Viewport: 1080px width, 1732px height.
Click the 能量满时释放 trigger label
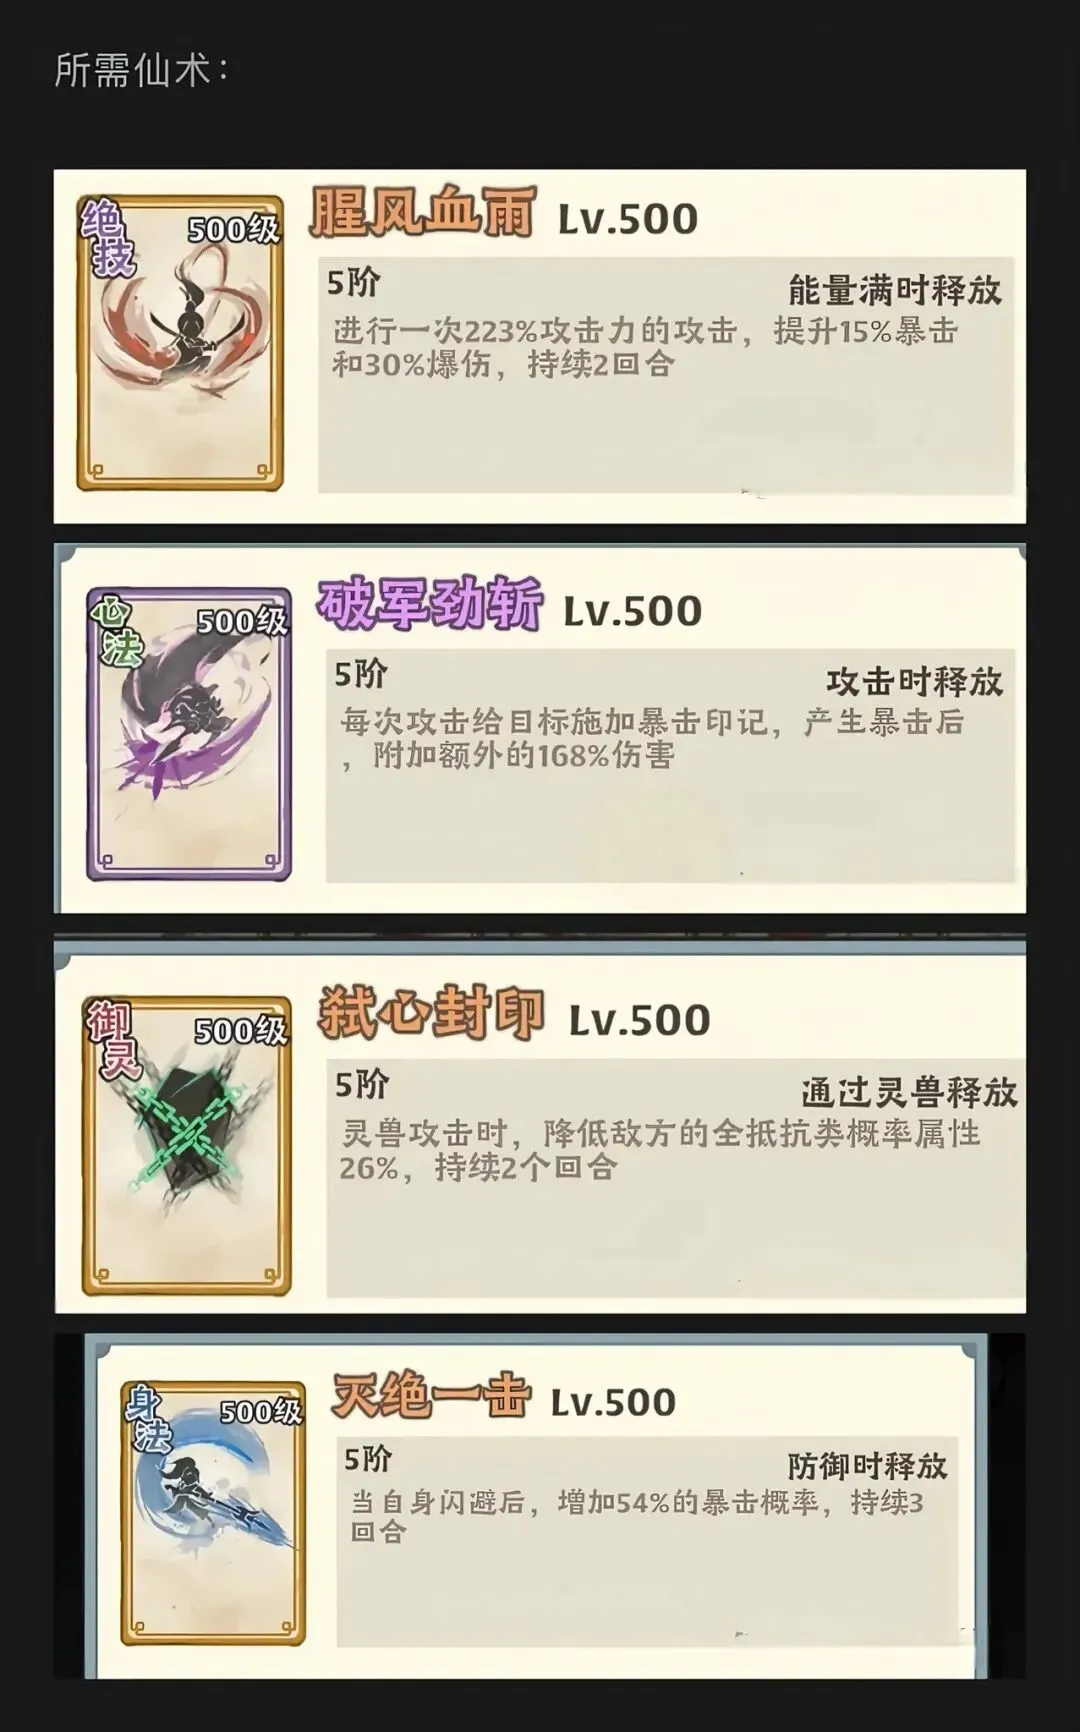click(x=894, y=290)
